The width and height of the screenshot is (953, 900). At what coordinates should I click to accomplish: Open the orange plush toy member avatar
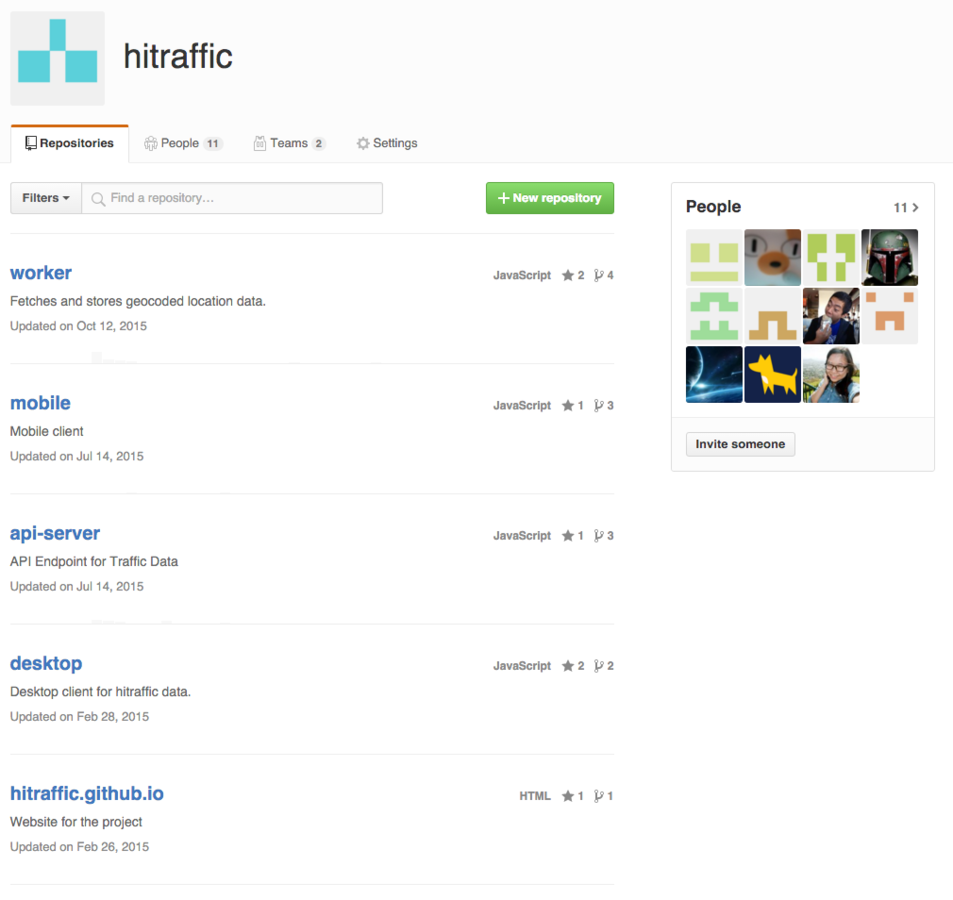772,257
